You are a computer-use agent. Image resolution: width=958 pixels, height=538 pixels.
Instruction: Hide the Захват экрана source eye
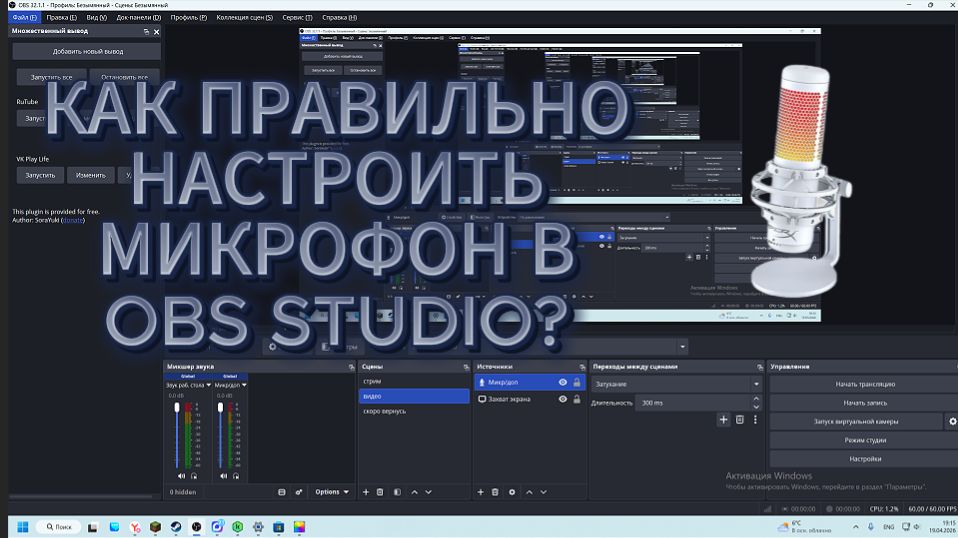click(563, 399)
